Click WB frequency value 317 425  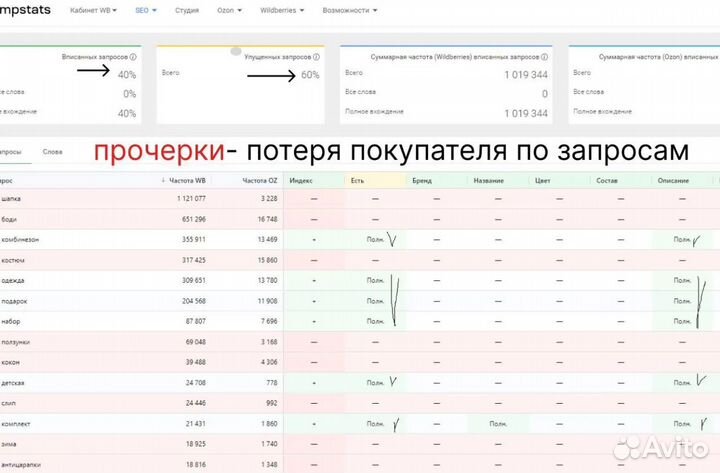coord(193,260)
